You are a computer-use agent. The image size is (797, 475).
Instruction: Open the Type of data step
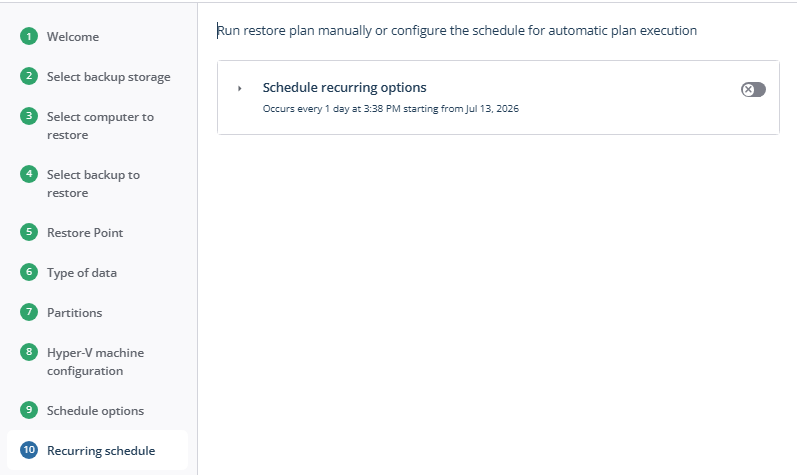pyautogui.click(x=82, y=273)
